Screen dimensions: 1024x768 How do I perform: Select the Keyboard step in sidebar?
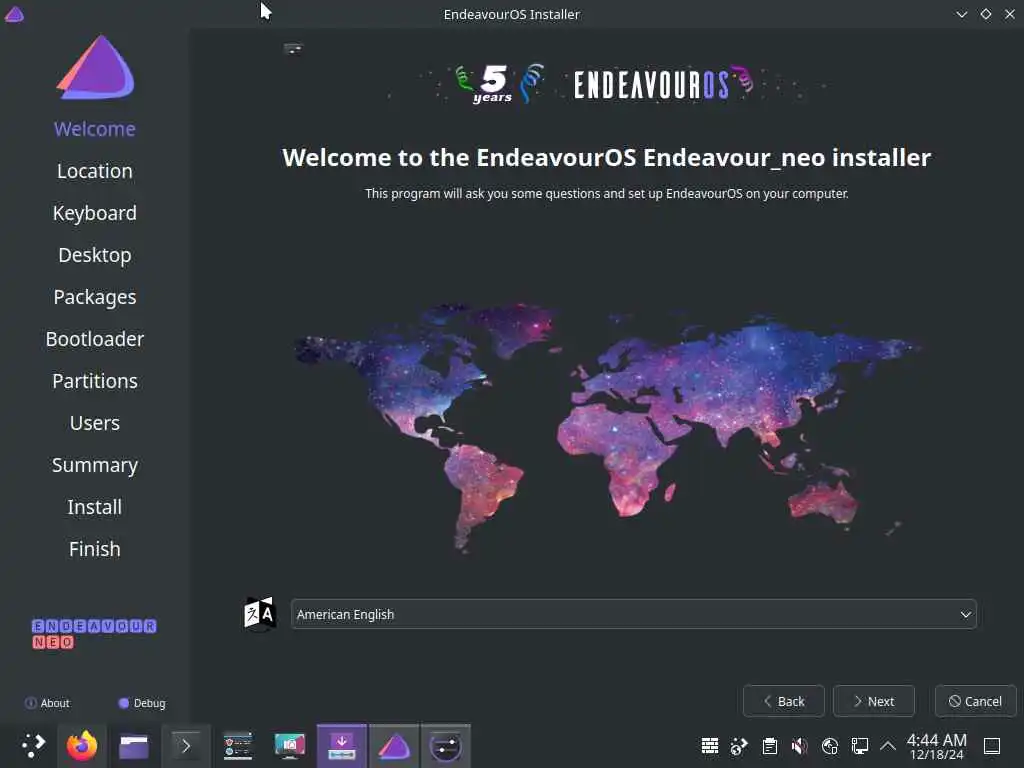coord(95,213)
